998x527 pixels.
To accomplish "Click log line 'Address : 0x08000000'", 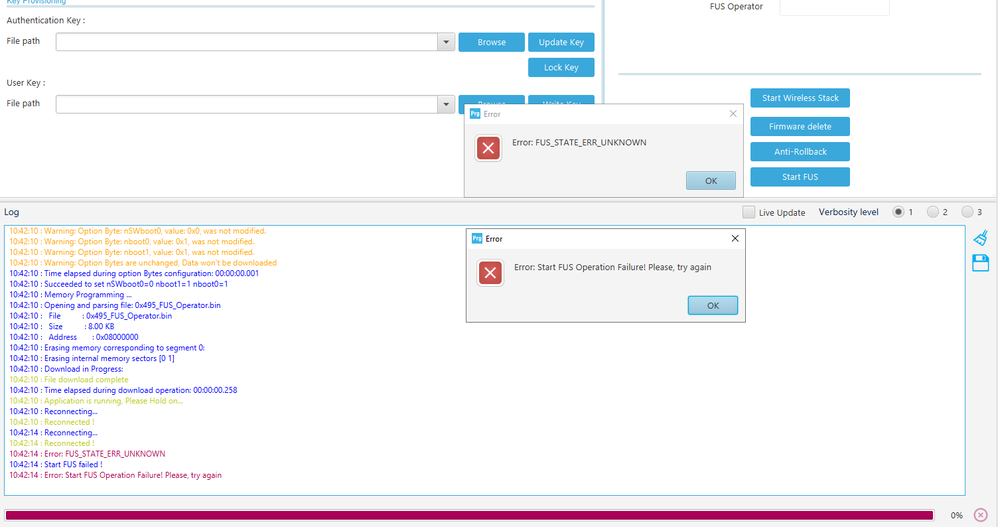I will [74, 337].
